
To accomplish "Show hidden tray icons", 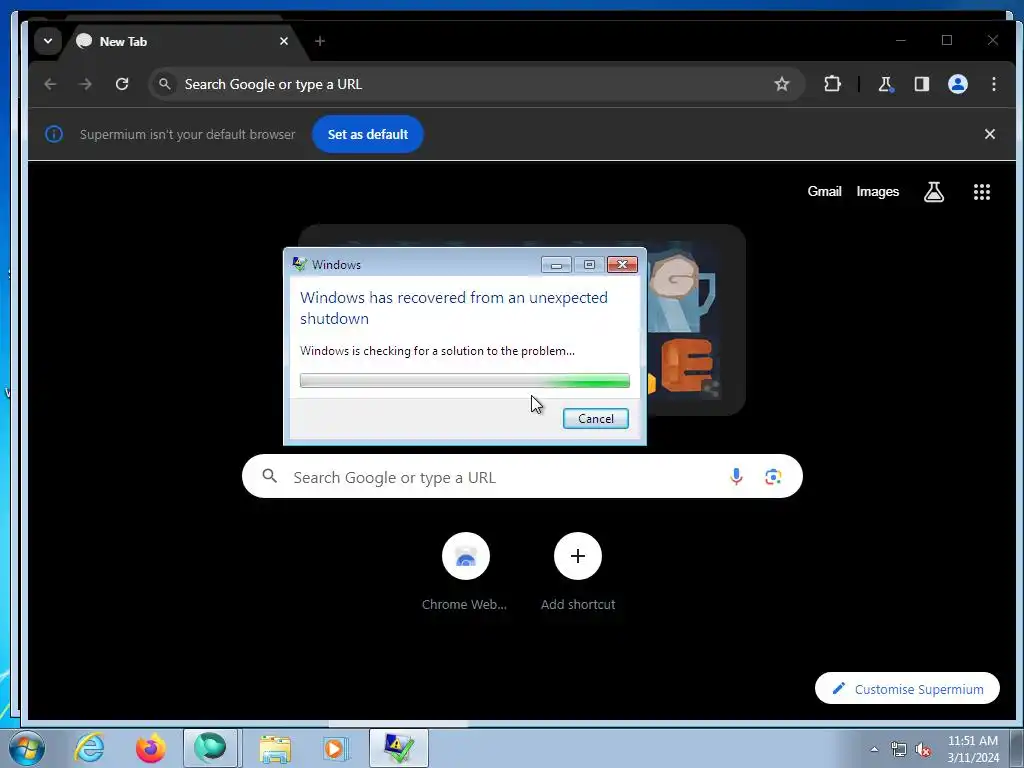I will click(874, 749).
